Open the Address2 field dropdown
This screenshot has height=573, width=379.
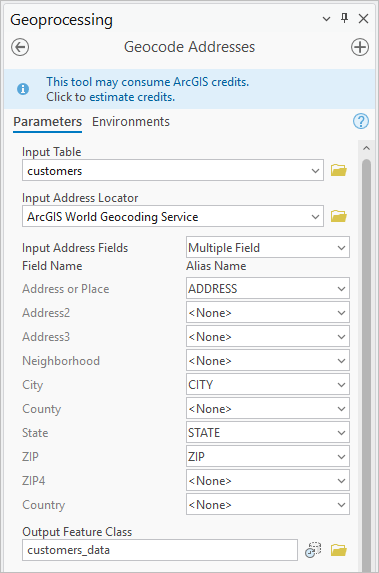click(268, 313)
